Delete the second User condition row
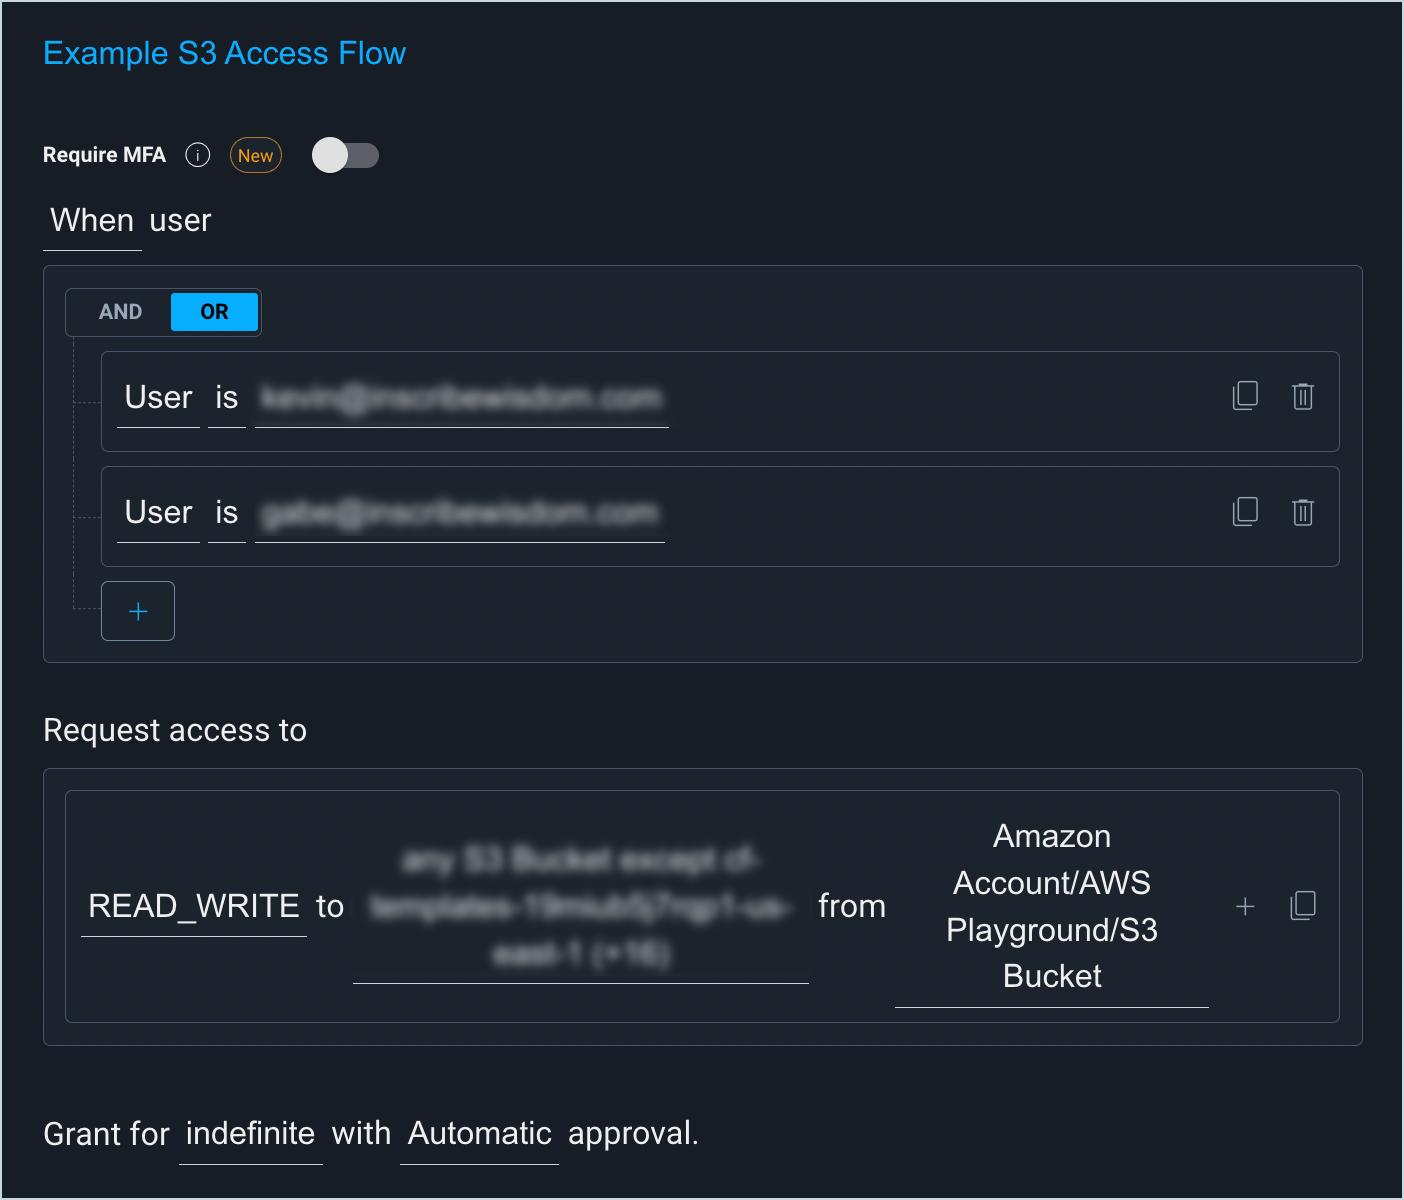Image resolution: width=1404 pixels, height=1200 pixels. [1302, 512]
